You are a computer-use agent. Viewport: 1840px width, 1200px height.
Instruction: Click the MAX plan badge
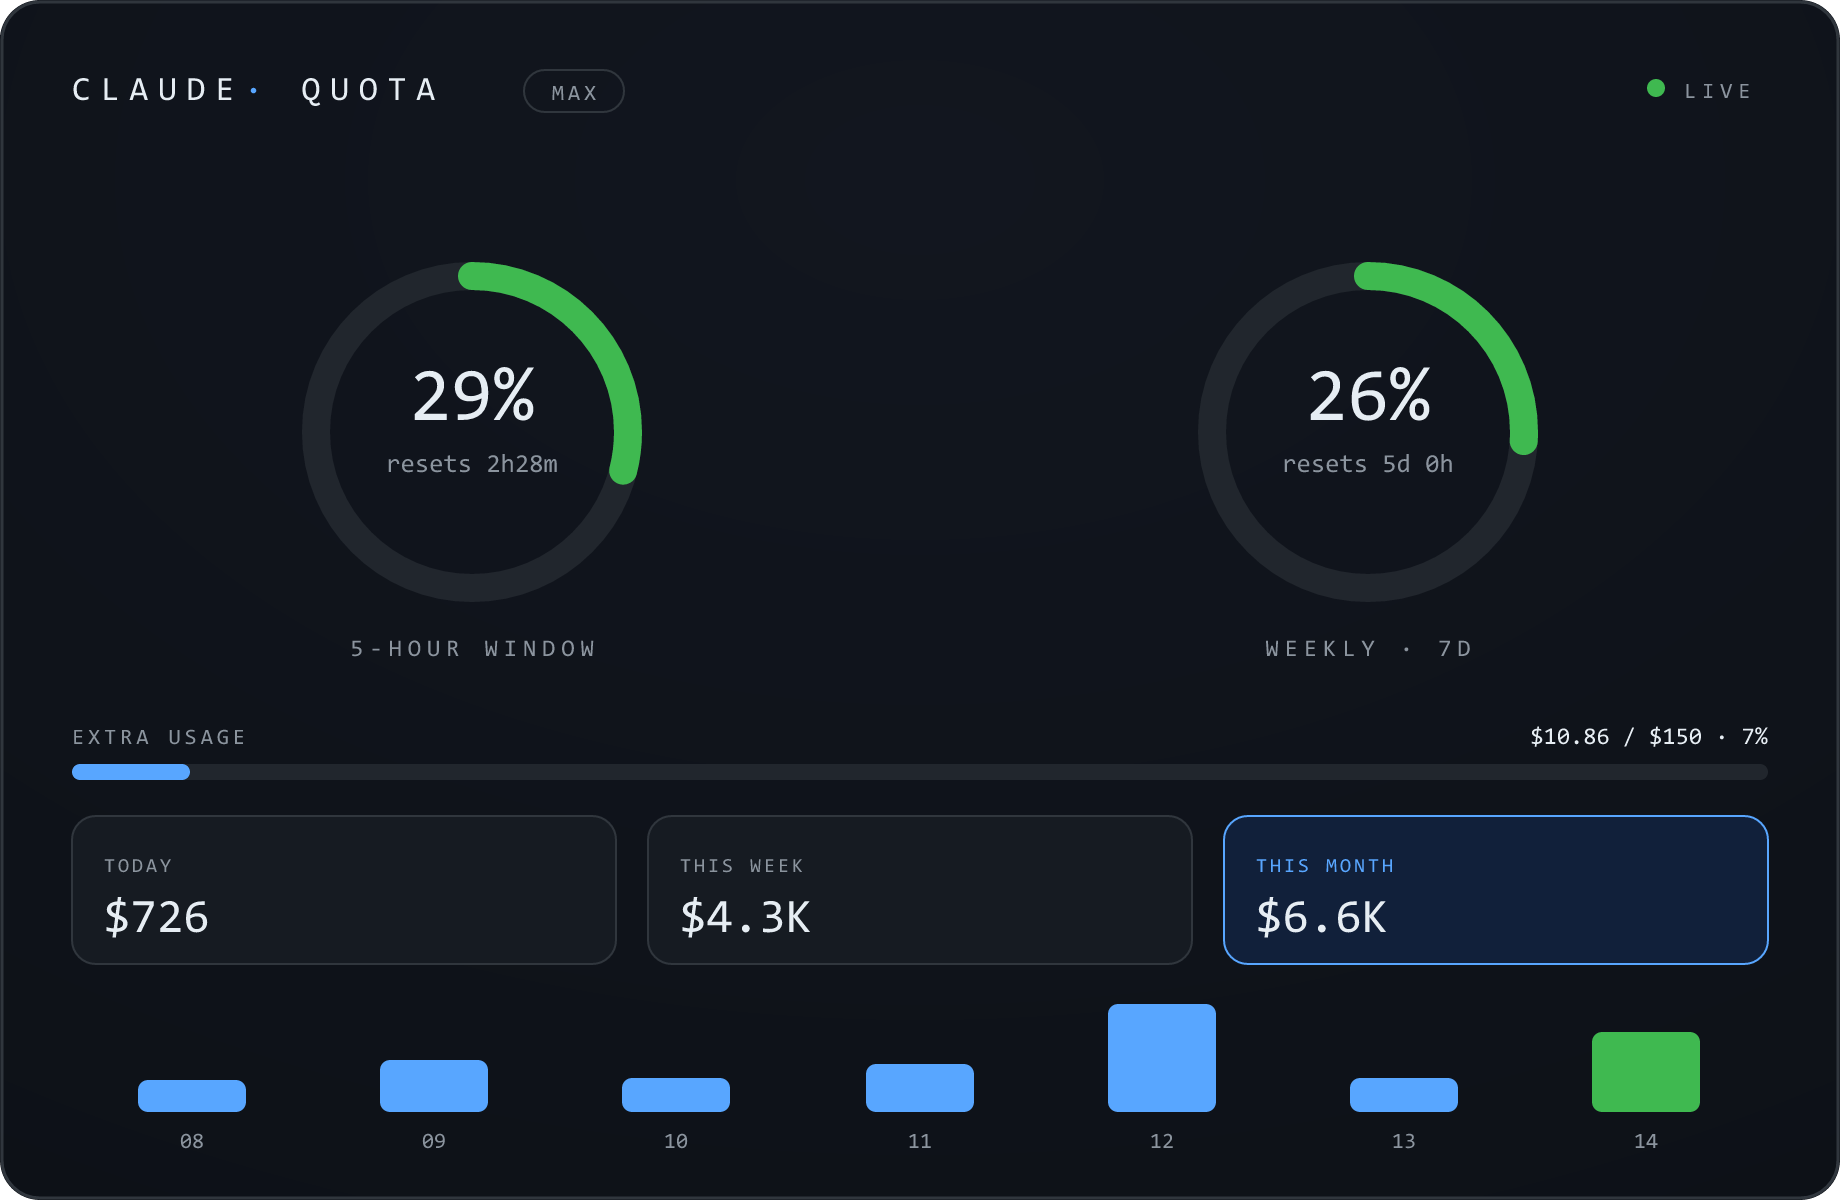574,91
